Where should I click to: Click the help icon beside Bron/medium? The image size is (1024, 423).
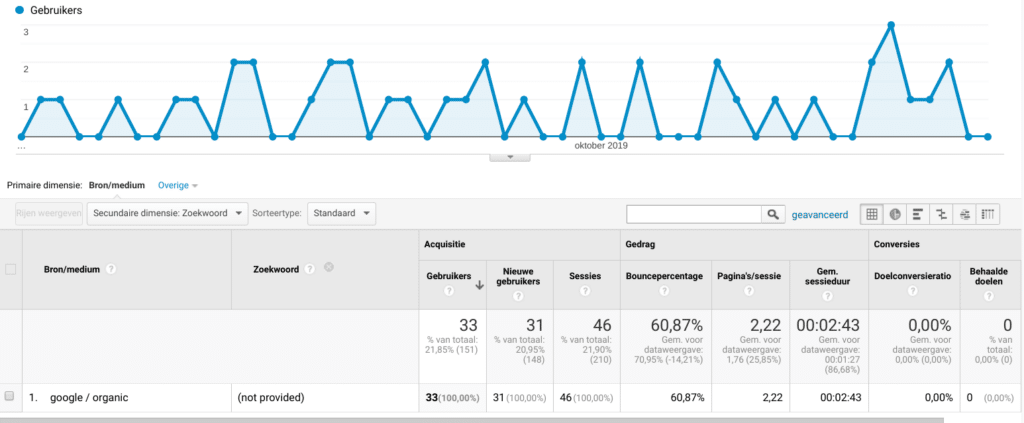pos(111,269)
